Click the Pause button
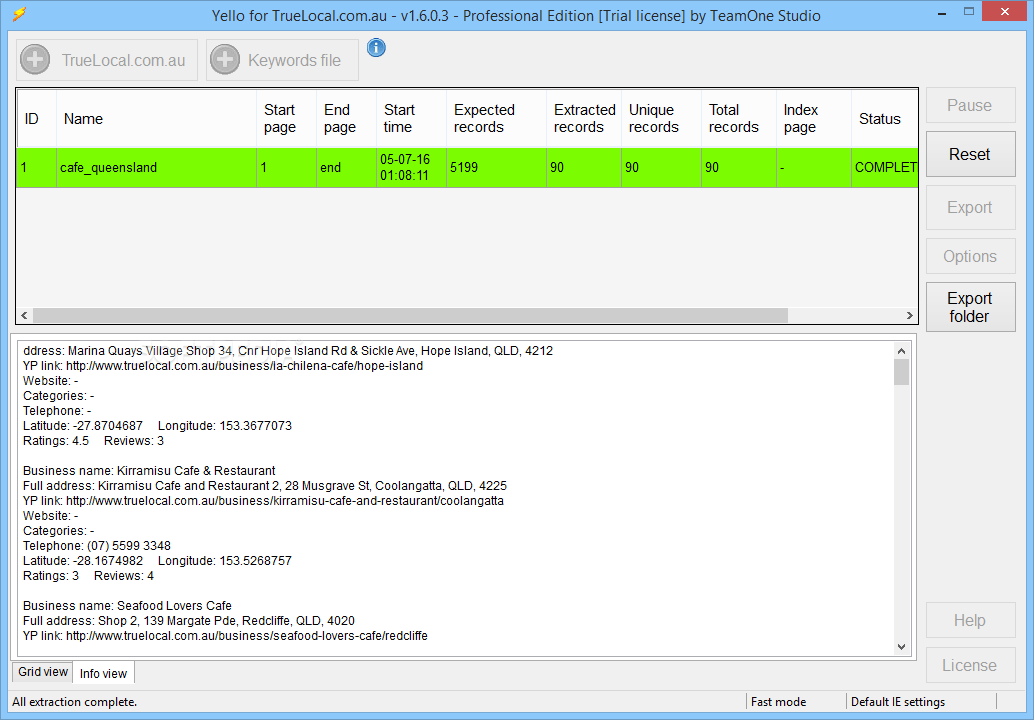 pyautogui.click(x=970, y=105)
